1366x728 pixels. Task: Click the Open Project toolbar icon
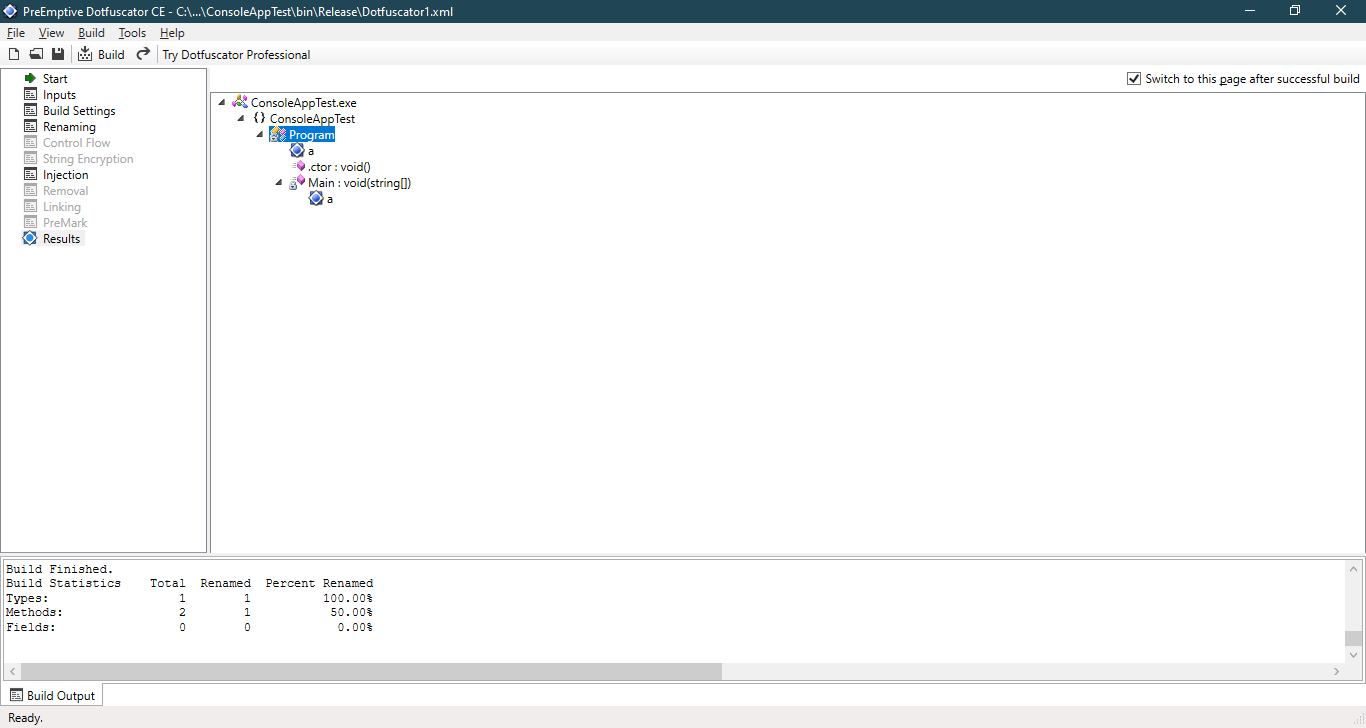point(36,53)
